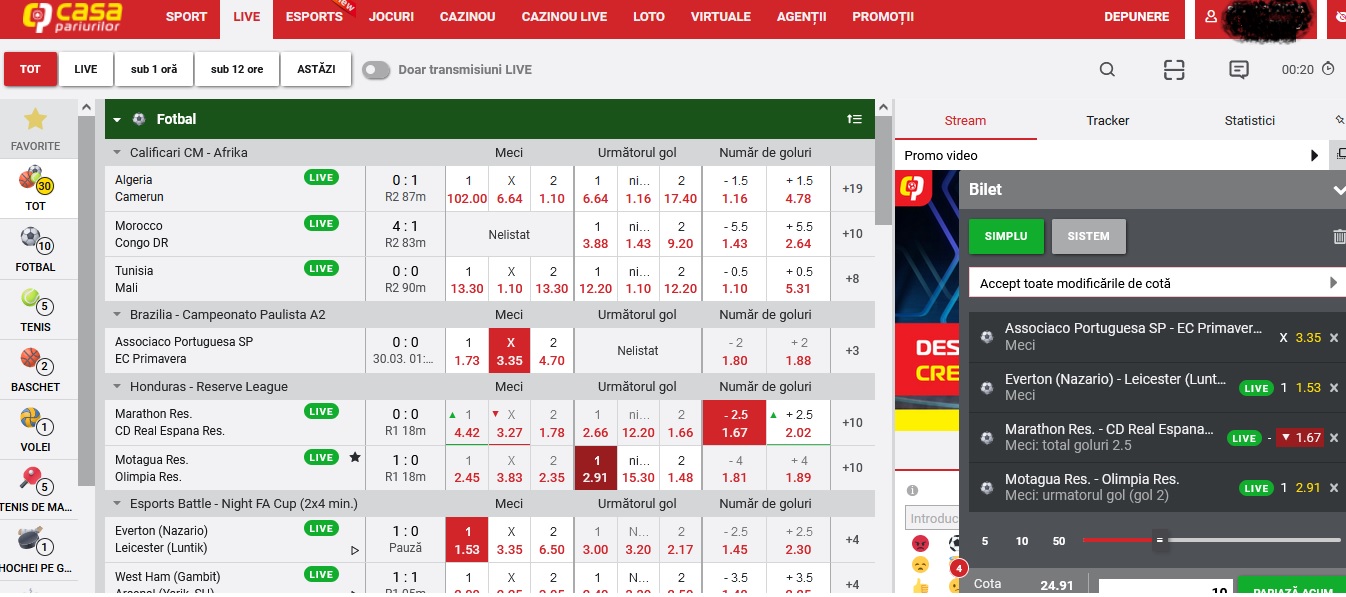This screenshot has width=1346, height=597.
Task: Expand +19 more markets for Algeria-Camerun
Action: tap(852, 189)
